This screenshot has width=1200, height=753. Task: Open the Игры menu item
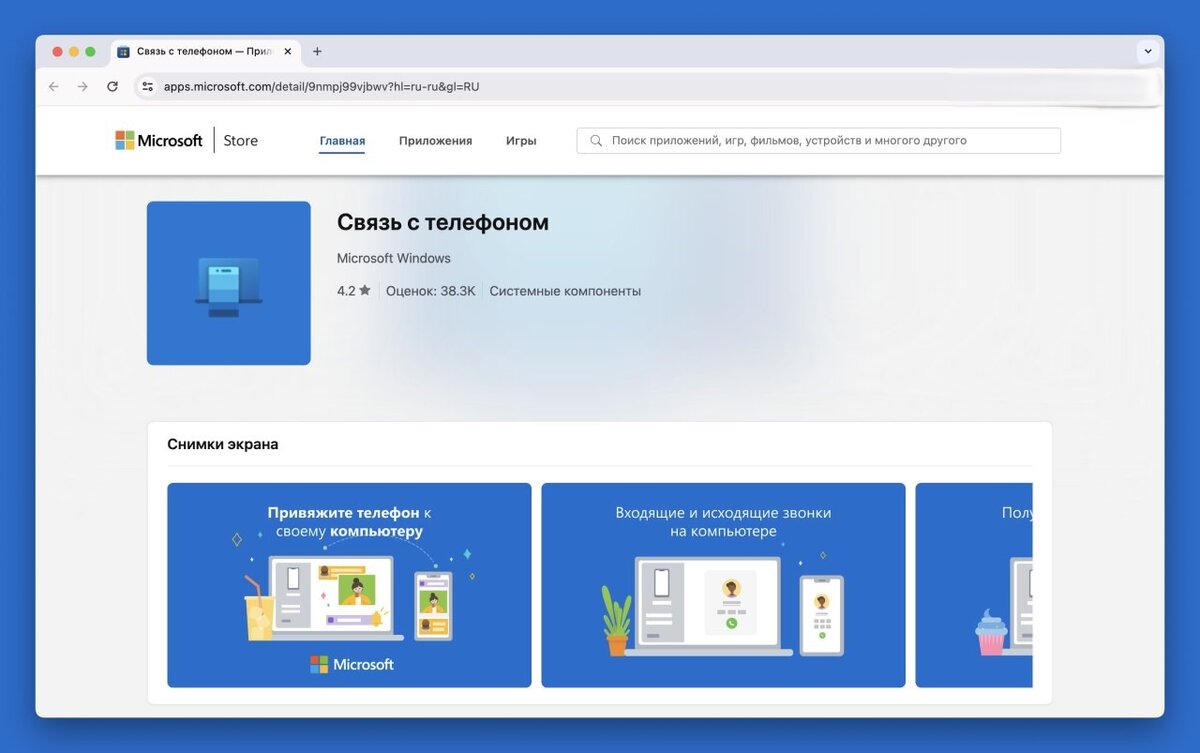(521, 141)
